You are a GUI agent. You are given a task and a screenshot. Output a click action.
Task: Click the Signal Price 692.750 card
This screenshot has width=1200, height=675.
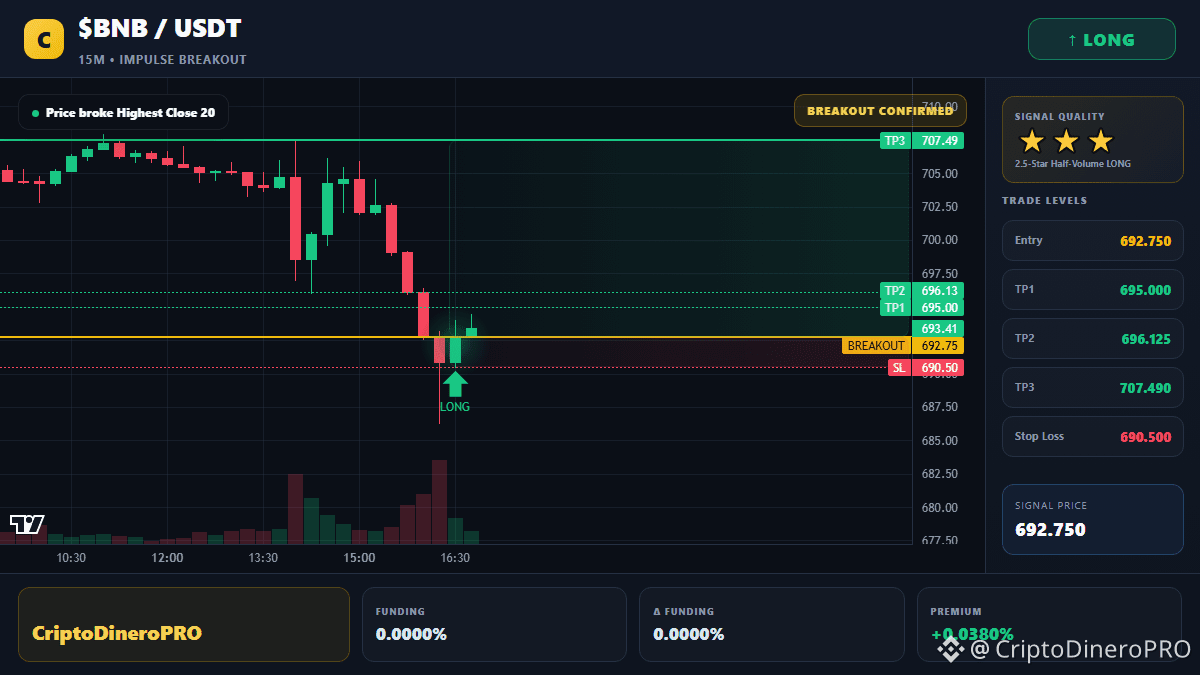click(1092, 519)
